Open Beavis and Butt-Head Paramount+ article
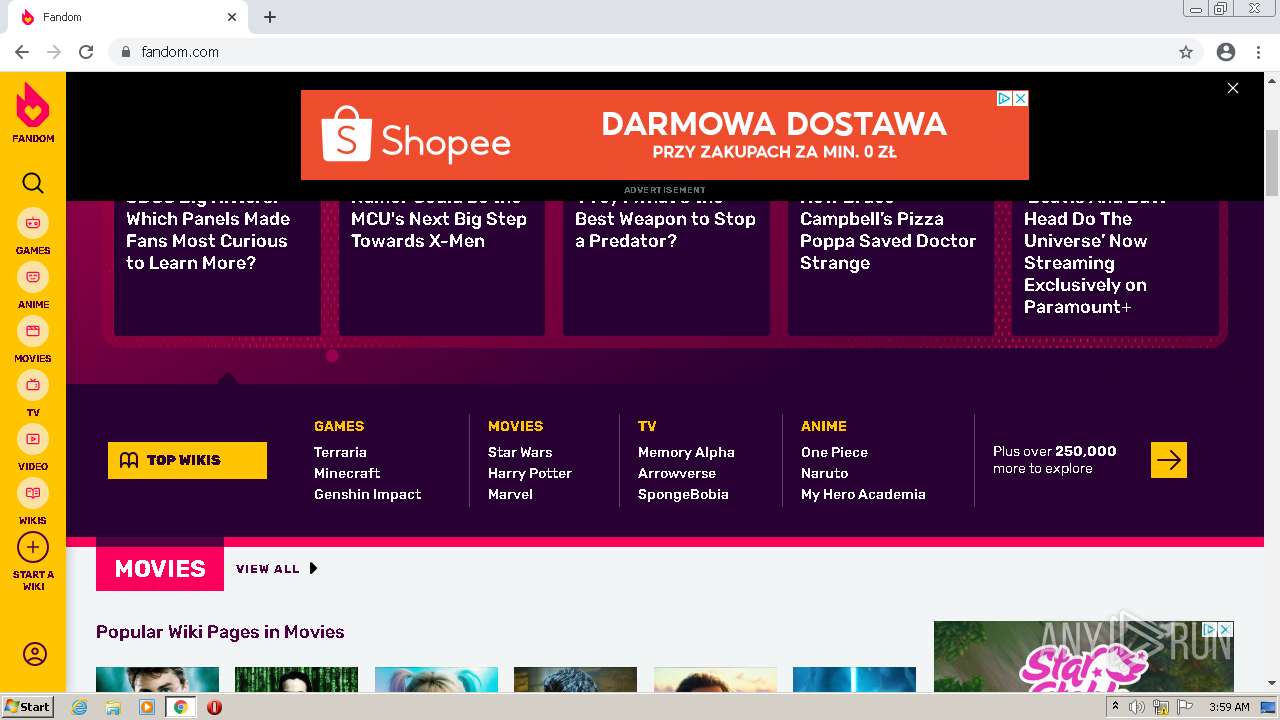This screenshot has height=720, width=1280. (1115, 268)
